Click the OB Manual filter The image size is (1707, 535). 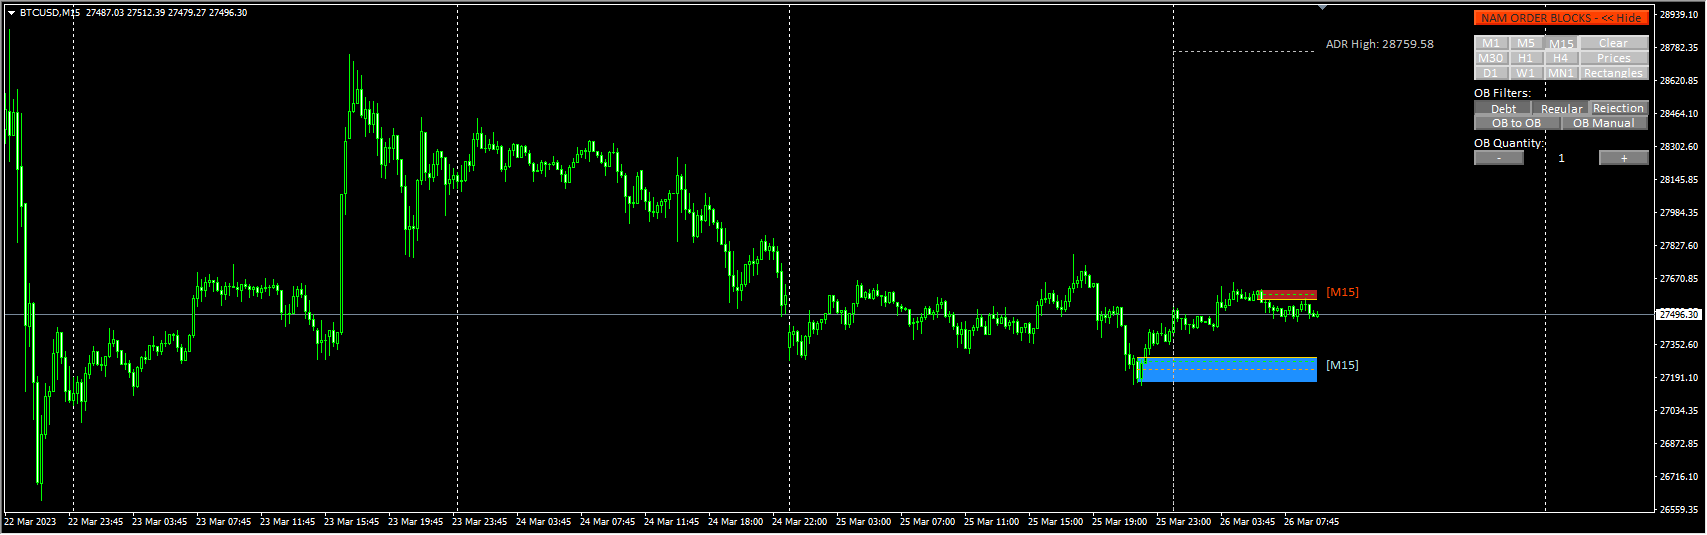point(1604,123)
